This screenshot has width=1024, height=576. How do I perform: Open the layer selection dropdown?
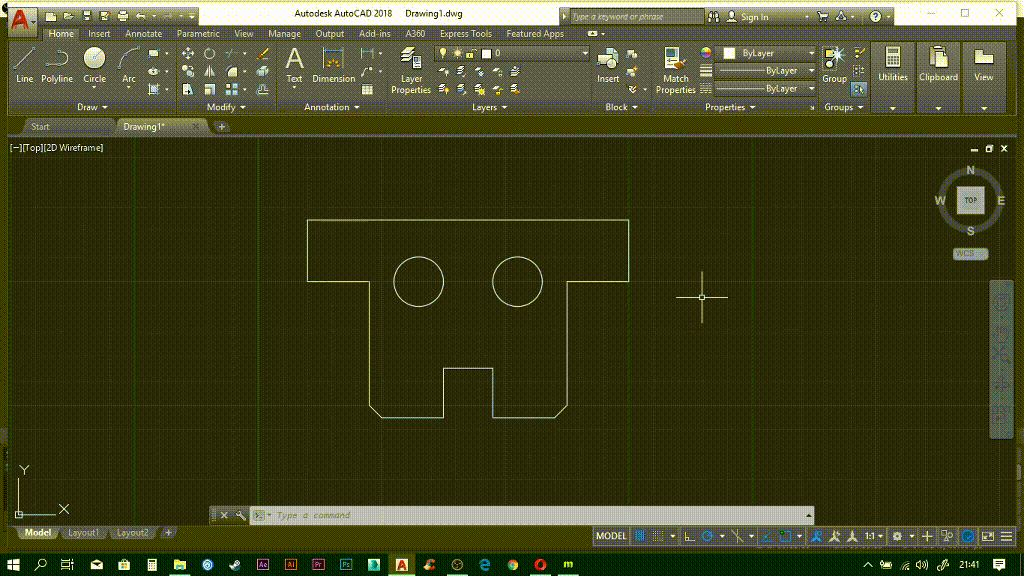[512, 53]
